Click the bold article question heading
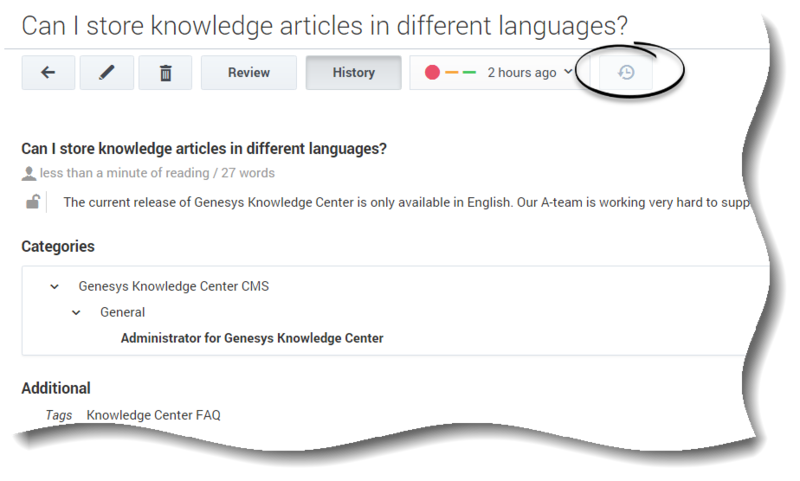Image resolution: width=800 pixels, height=481 pixels. pos(204,148)
